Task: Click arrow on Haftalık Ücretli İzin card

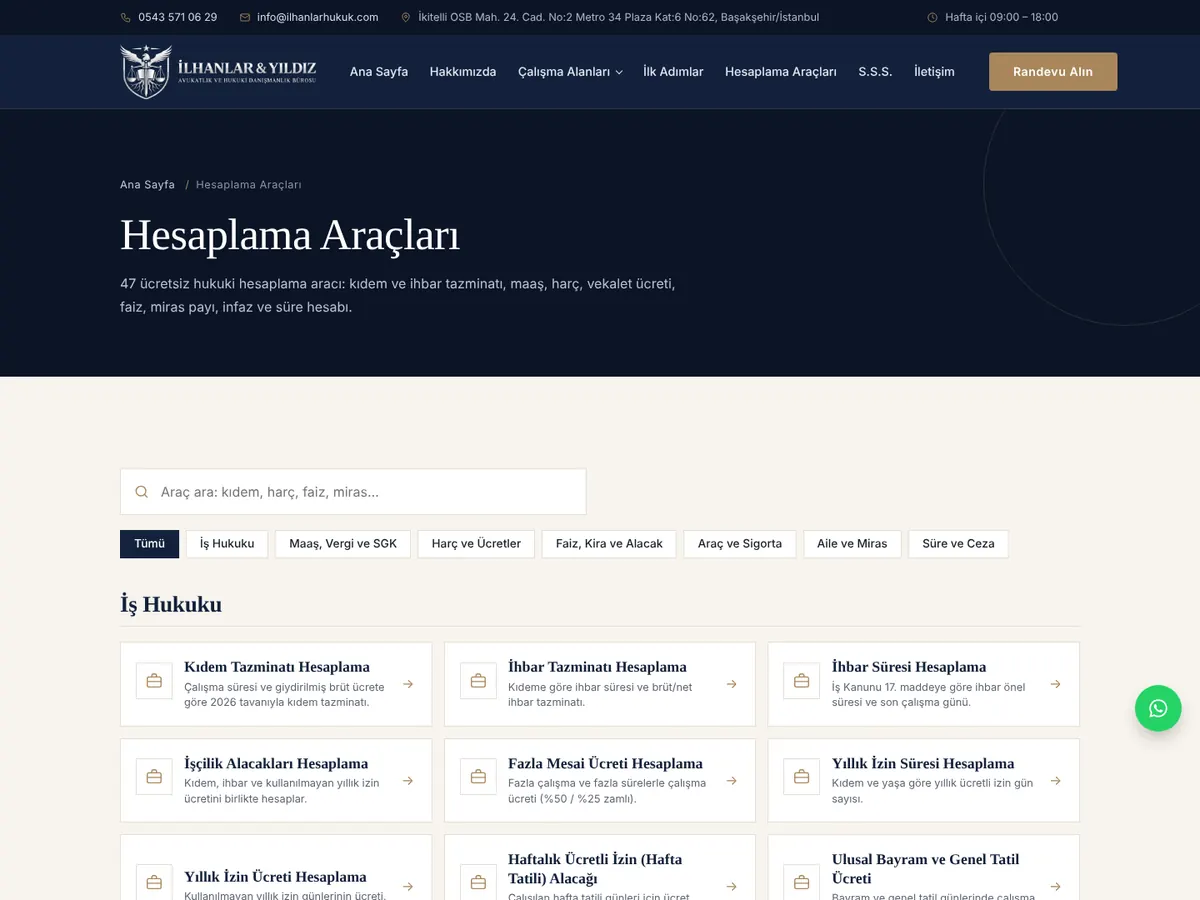Action: click(732, 886)
